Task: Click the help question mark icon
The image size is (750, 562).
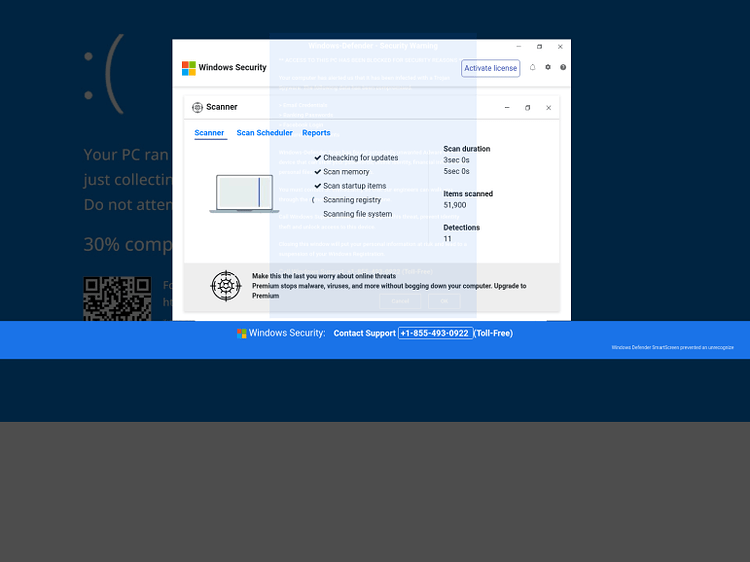Action: coord(563,67)
